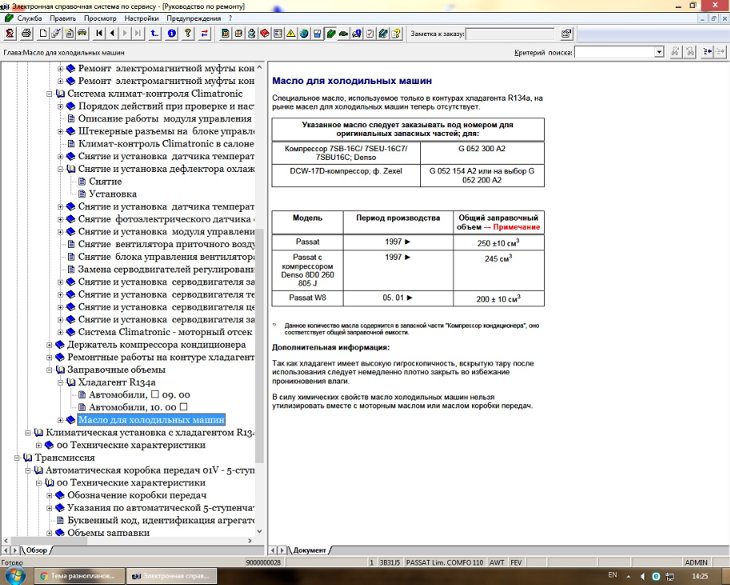Open the Настройки menu
This screenshot has height=585, width=730.
point(142,19)
